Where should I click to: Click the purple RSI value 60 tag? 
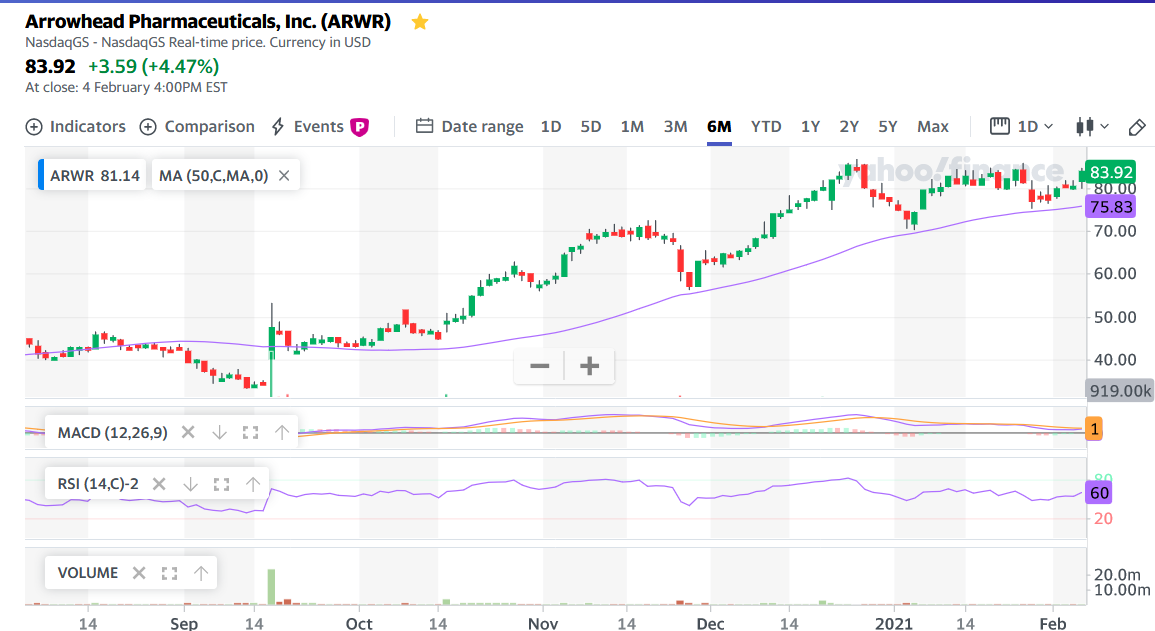click(1099, 493)
